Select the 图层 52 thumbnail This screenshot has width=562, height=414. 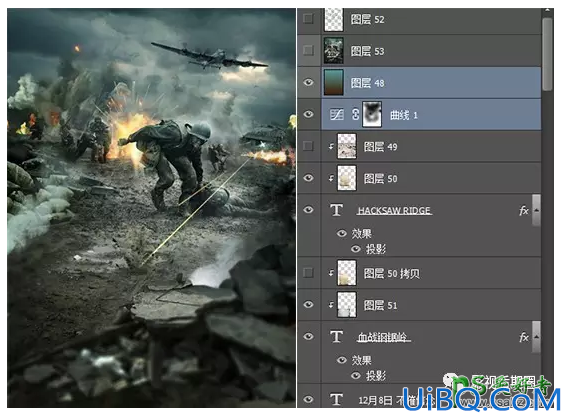333,19
